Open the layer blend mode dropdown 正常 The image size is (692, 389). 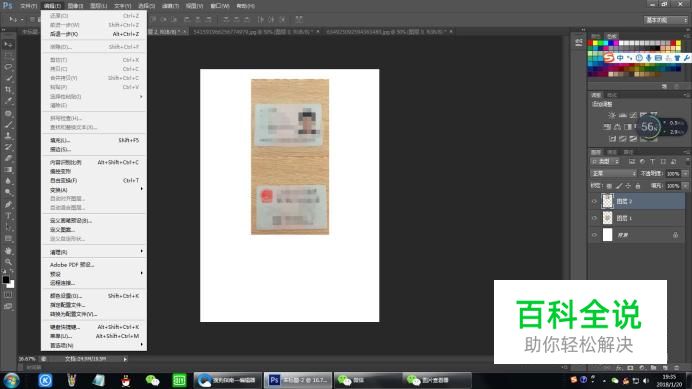(613, 174)
